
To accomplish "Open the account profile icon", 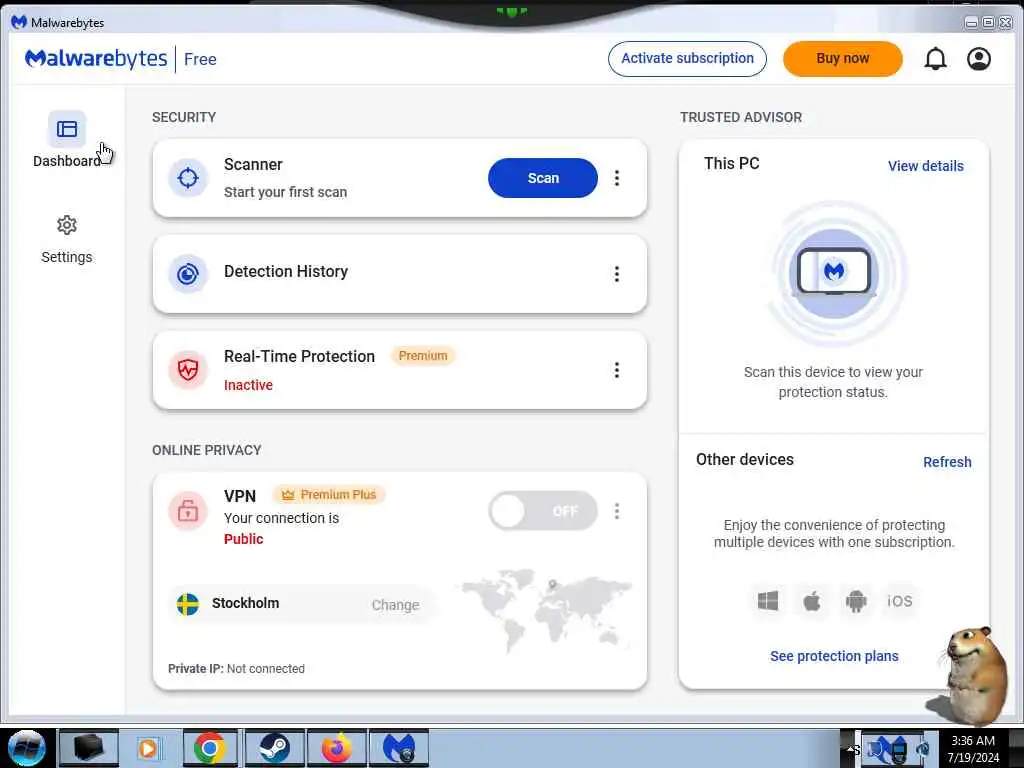I will pyautogui.click(x=978, y=59).
